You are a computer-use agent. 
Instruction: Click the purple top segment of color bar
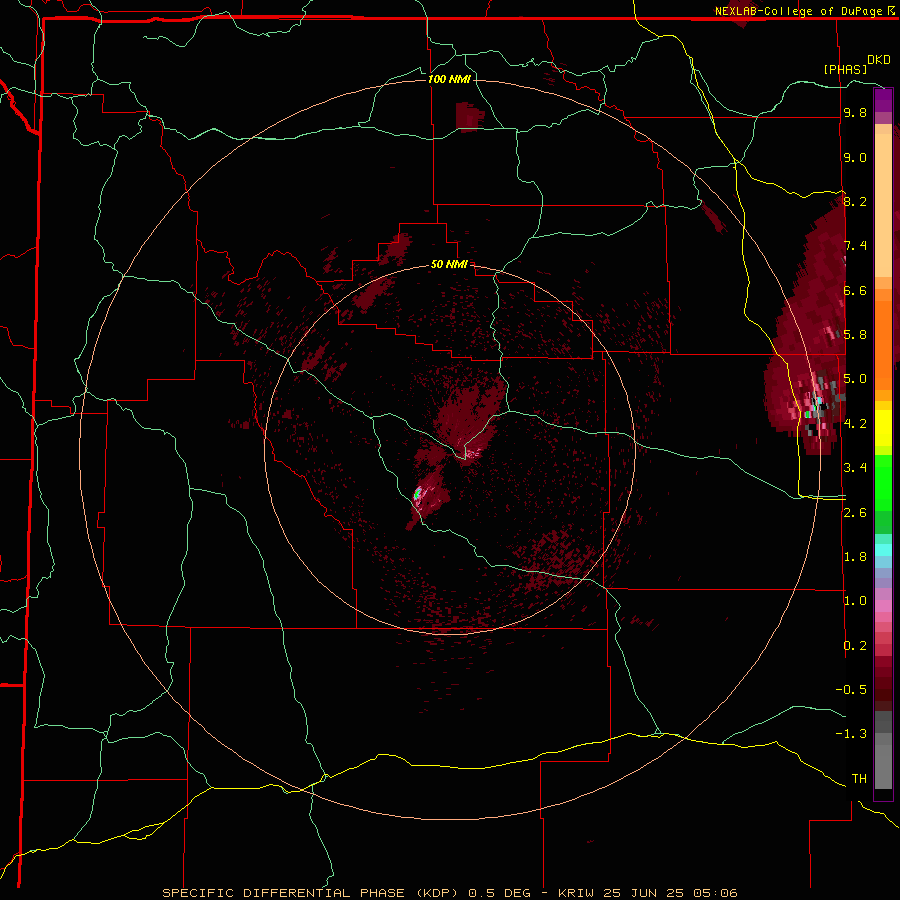(x=883, y=100)
